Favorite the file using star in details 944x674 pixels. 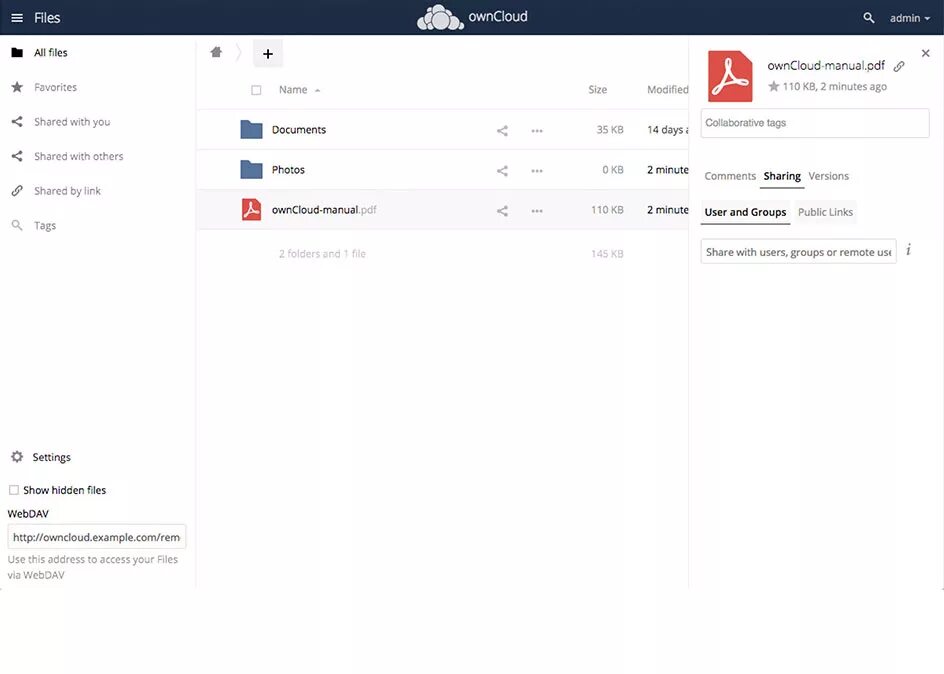(774, 86)
